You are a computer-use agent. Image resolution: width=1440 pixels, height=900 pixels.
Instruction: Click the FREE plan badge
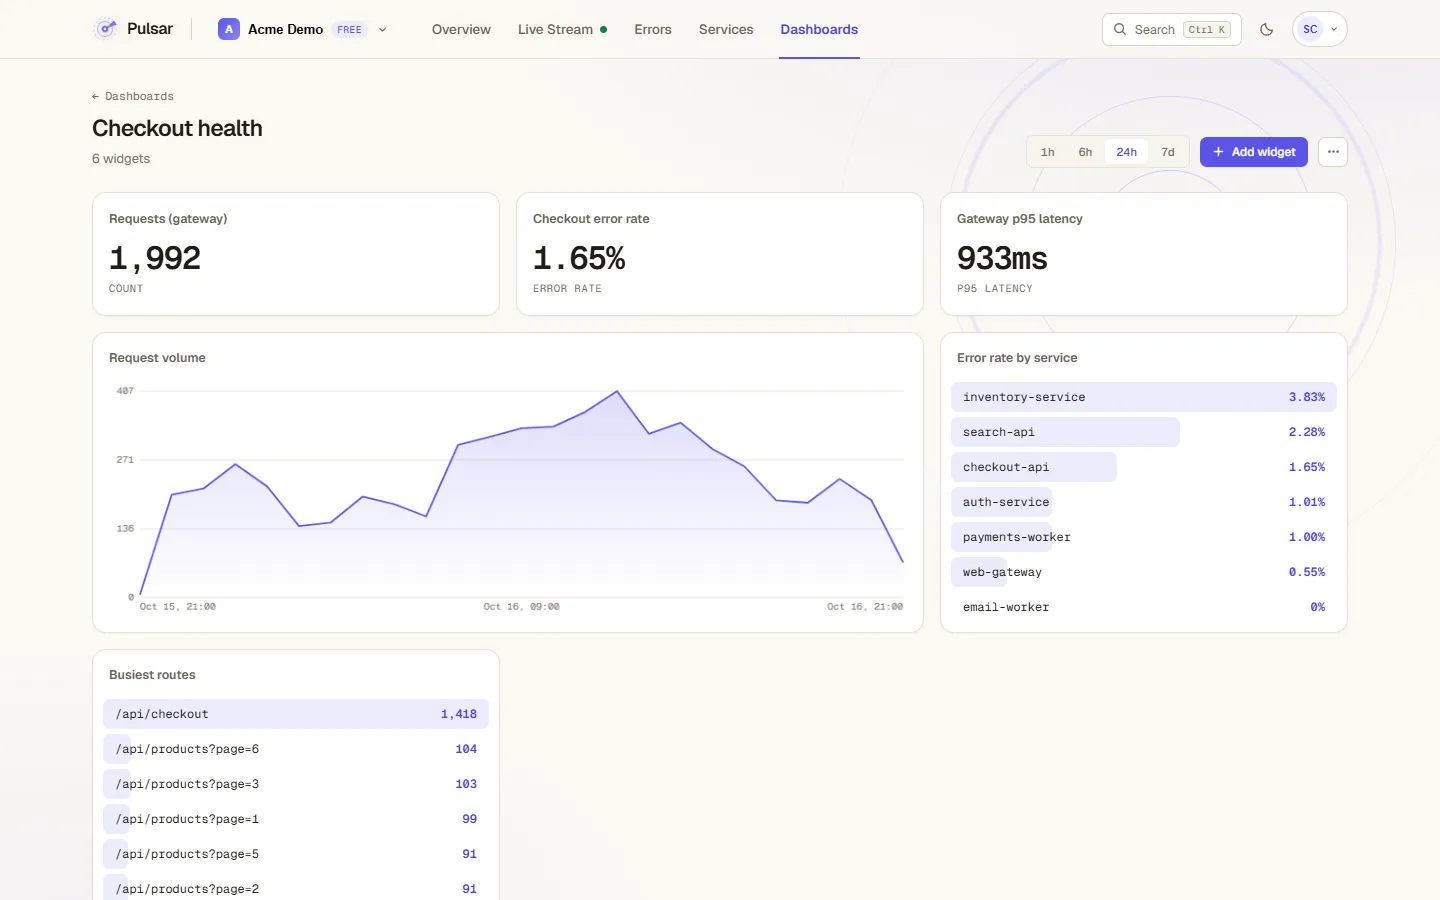point(350,30)
